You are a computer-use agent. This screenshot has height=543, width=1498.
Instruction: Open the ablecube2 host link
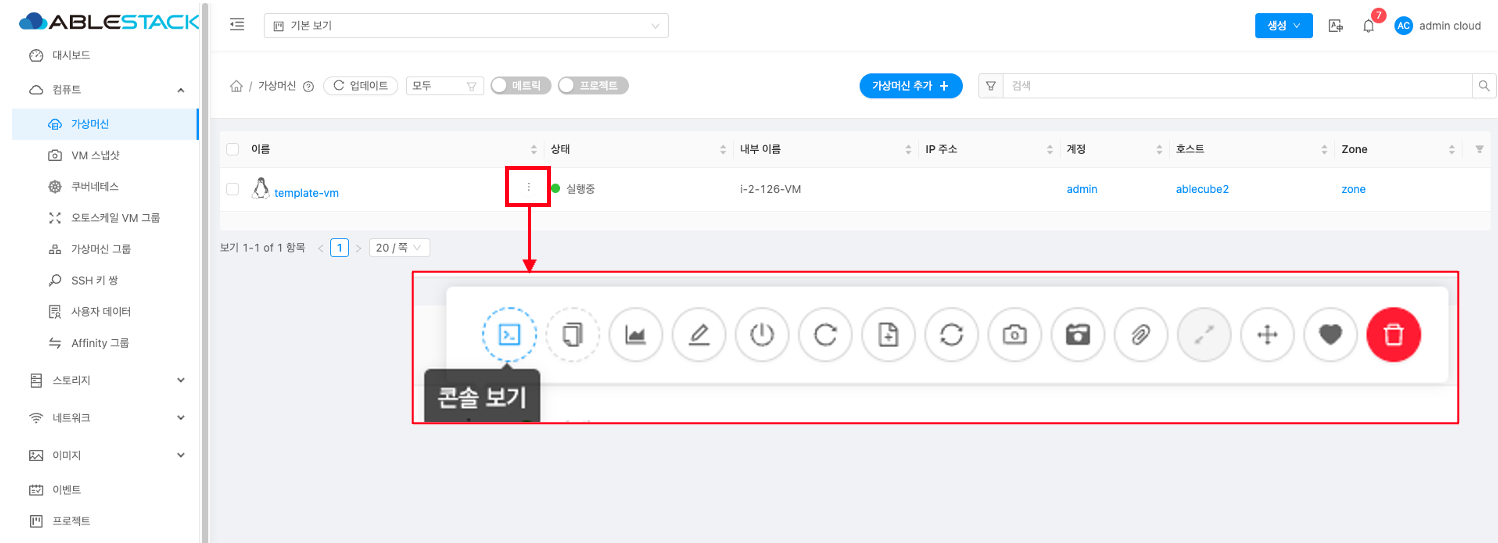(1202, 189)
